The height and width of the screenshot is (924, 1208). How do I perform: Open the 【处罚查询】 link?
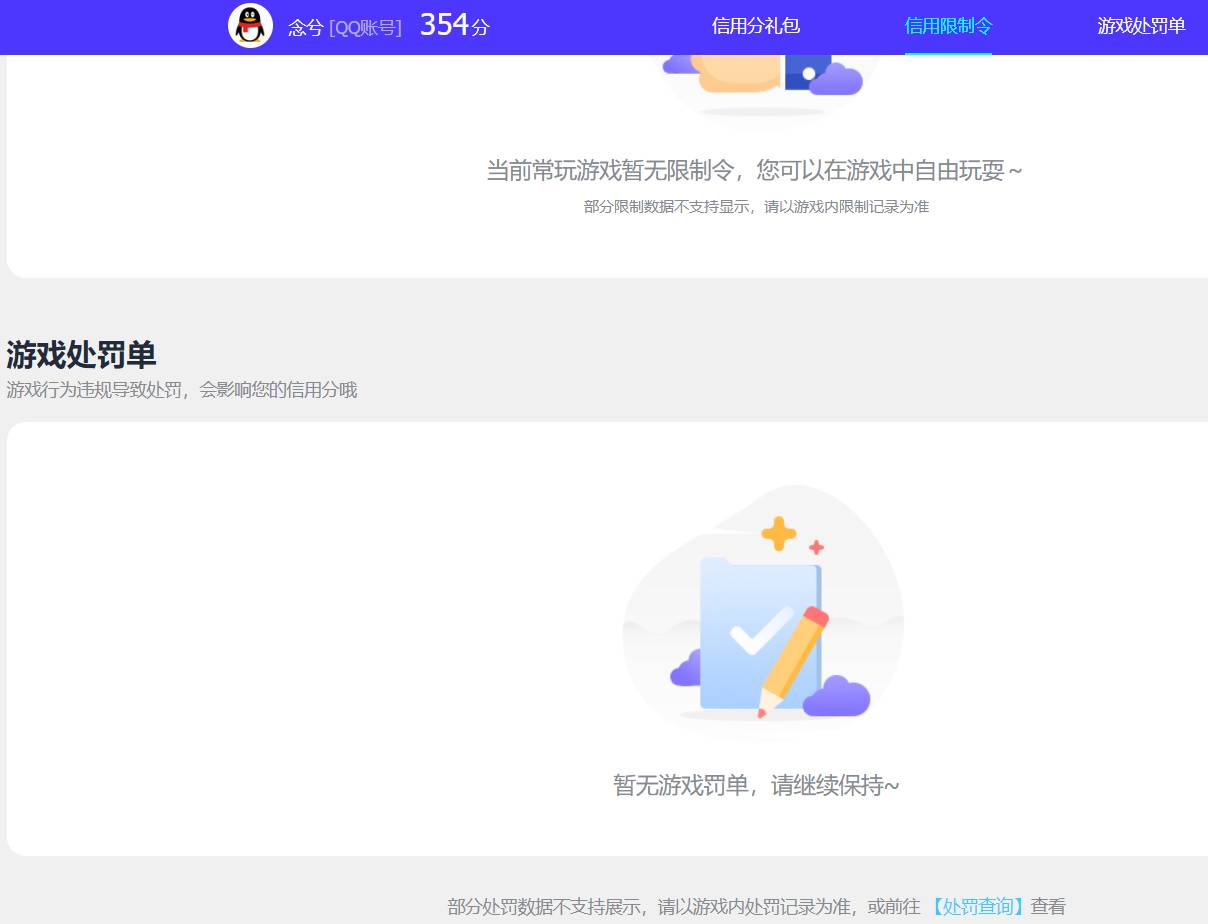tap(978, 906)
